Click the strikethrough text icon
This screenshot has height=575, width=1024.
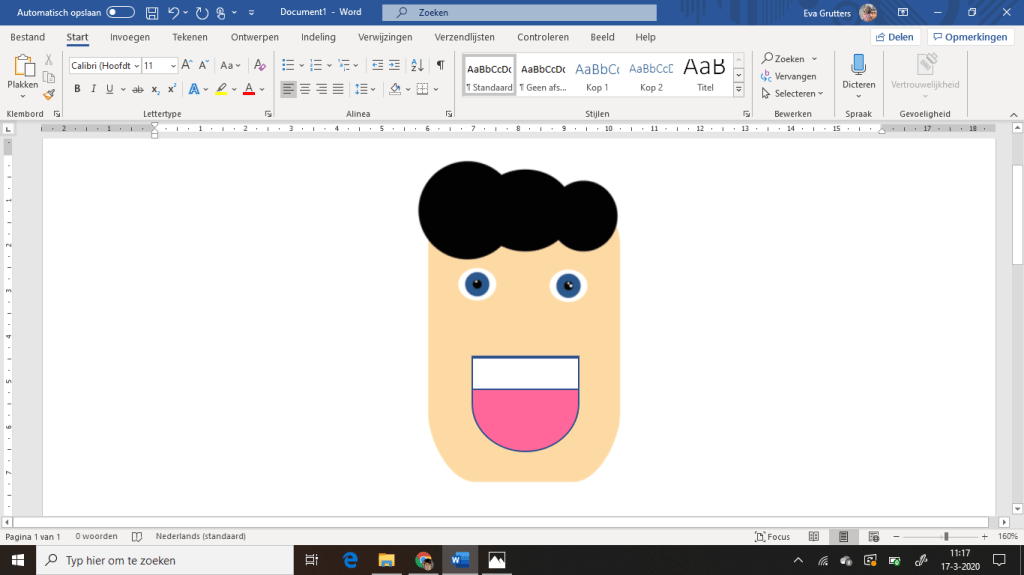point(138,89)
